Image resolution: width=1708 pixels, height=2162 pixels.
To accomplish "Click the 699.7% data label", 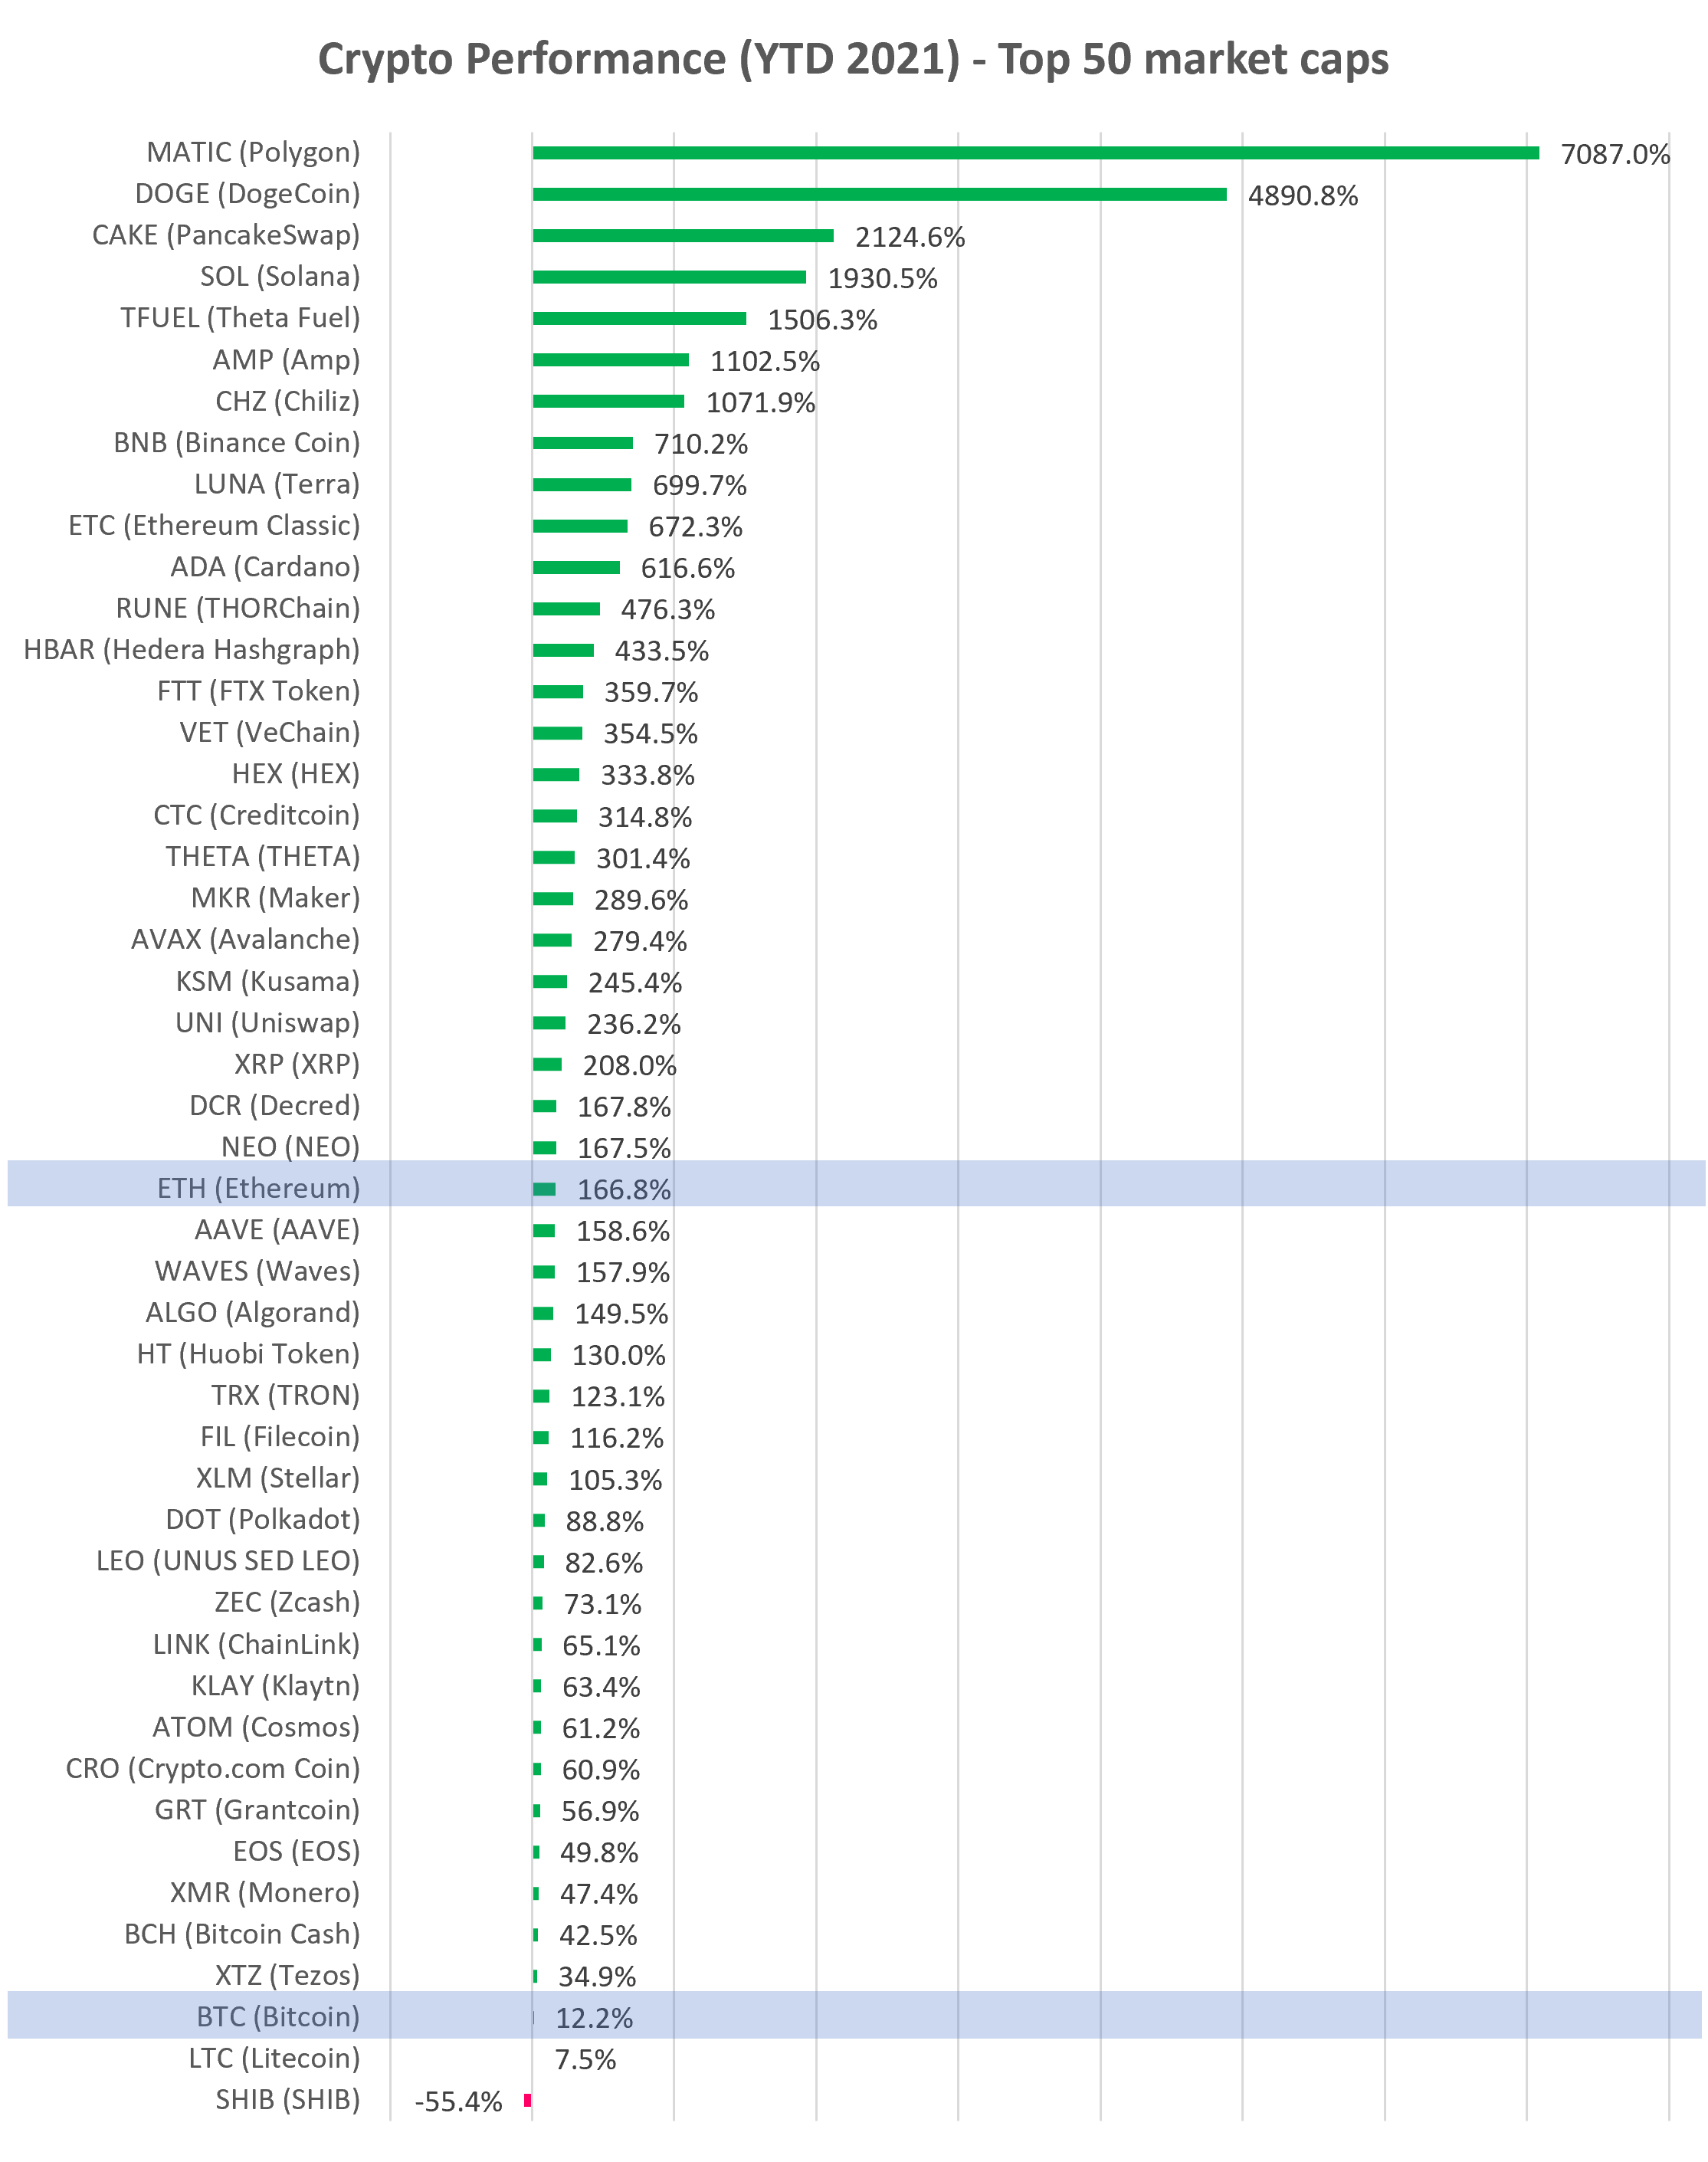I will [700, 485].
